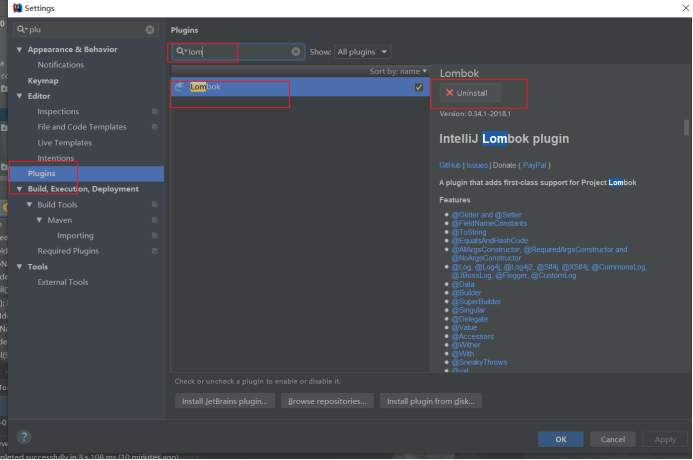The image size is (693, 460).
Task: Open the @ToString feature link
Action: 469,232
